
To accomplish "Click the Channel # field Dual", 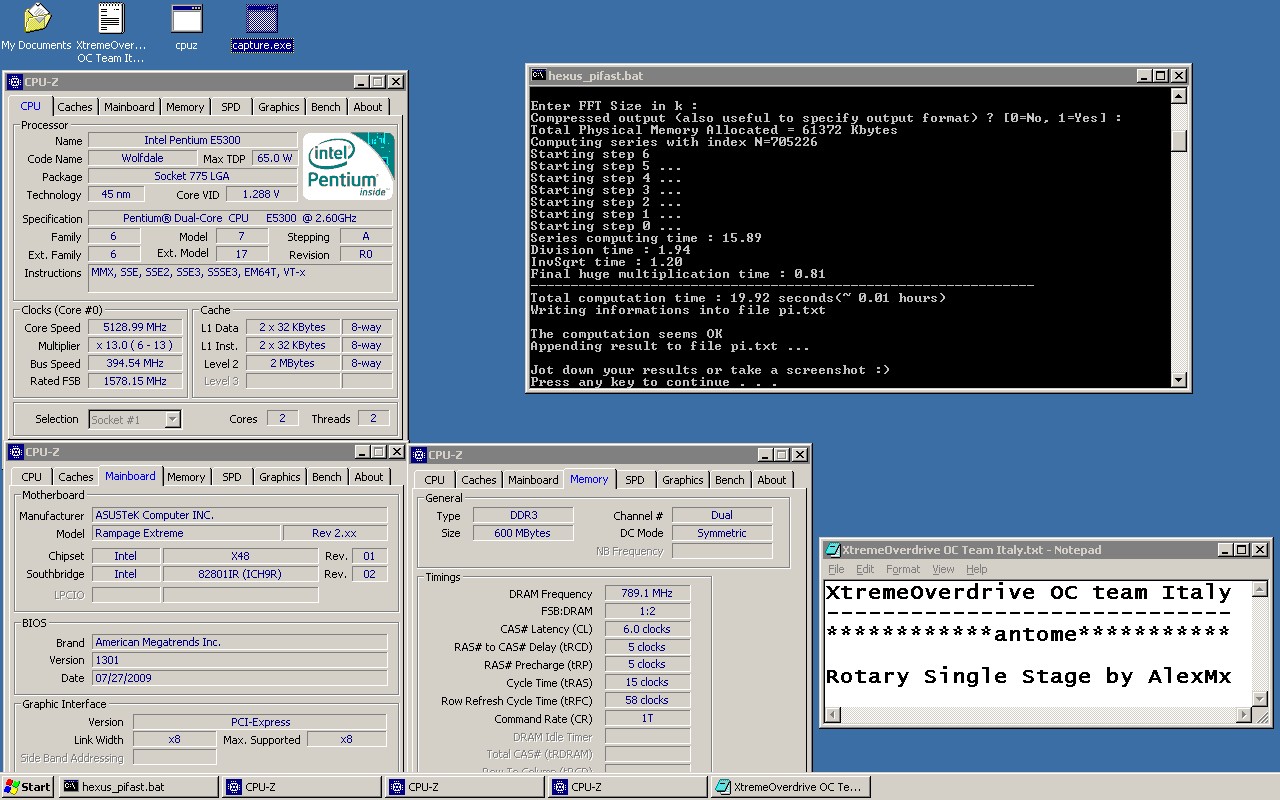I will [722, 515].
